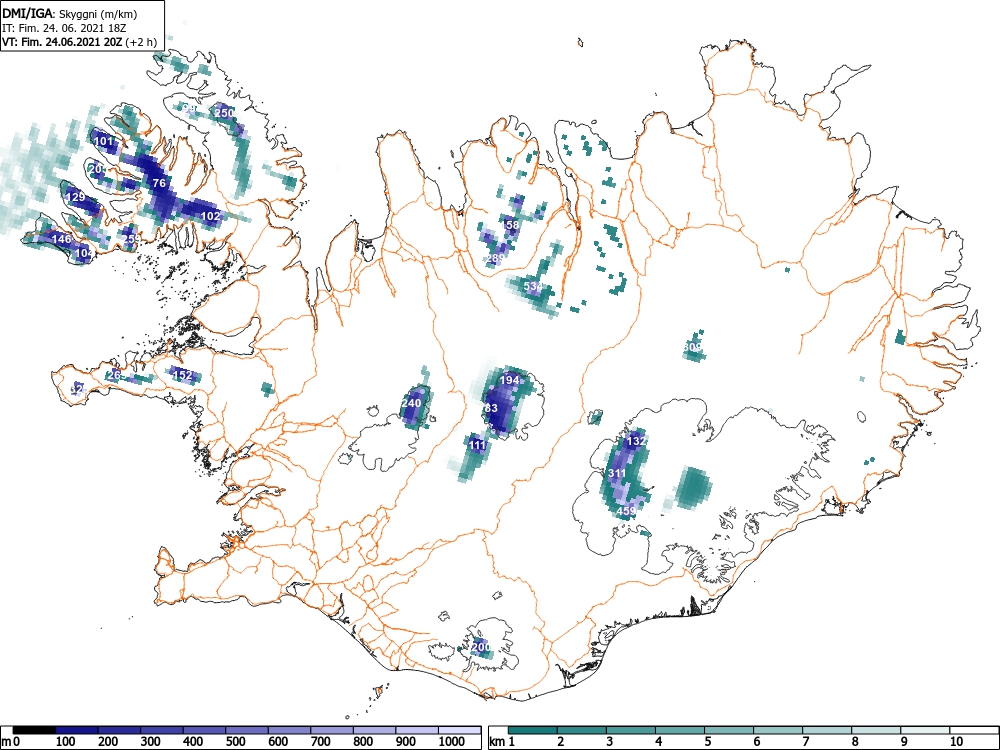Click the 8 label on the km scale
Viewport: 1000px width, 750px height.
point(855,741)
